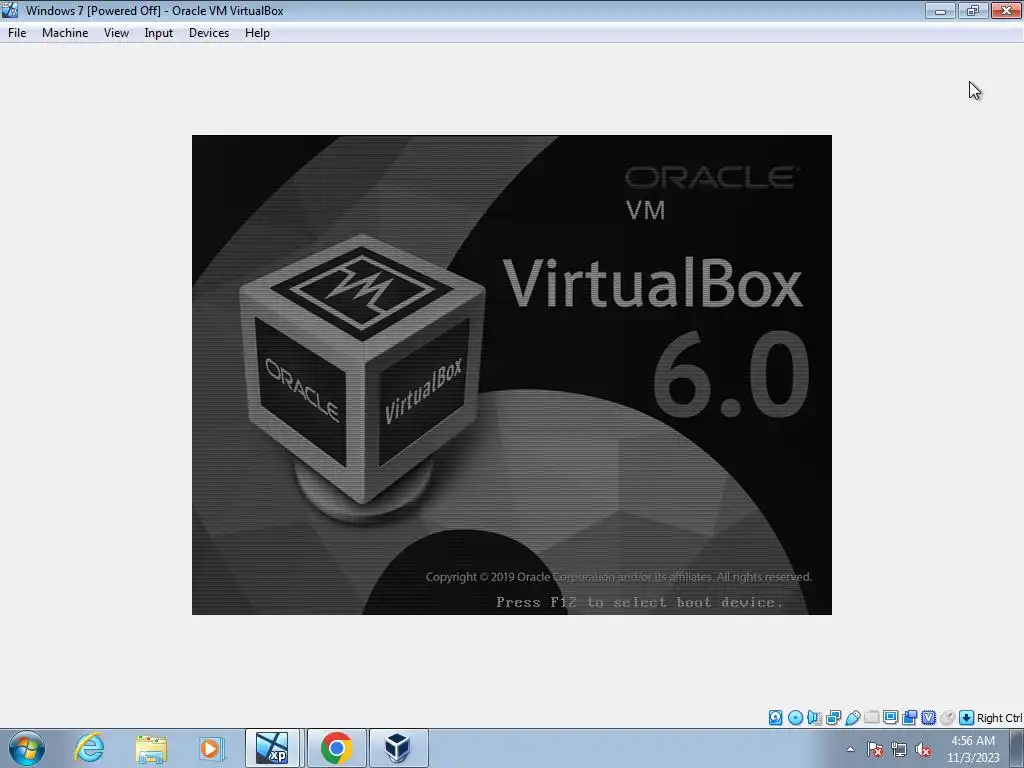
Task: Click the shared folders status icon
Action: 871,718
